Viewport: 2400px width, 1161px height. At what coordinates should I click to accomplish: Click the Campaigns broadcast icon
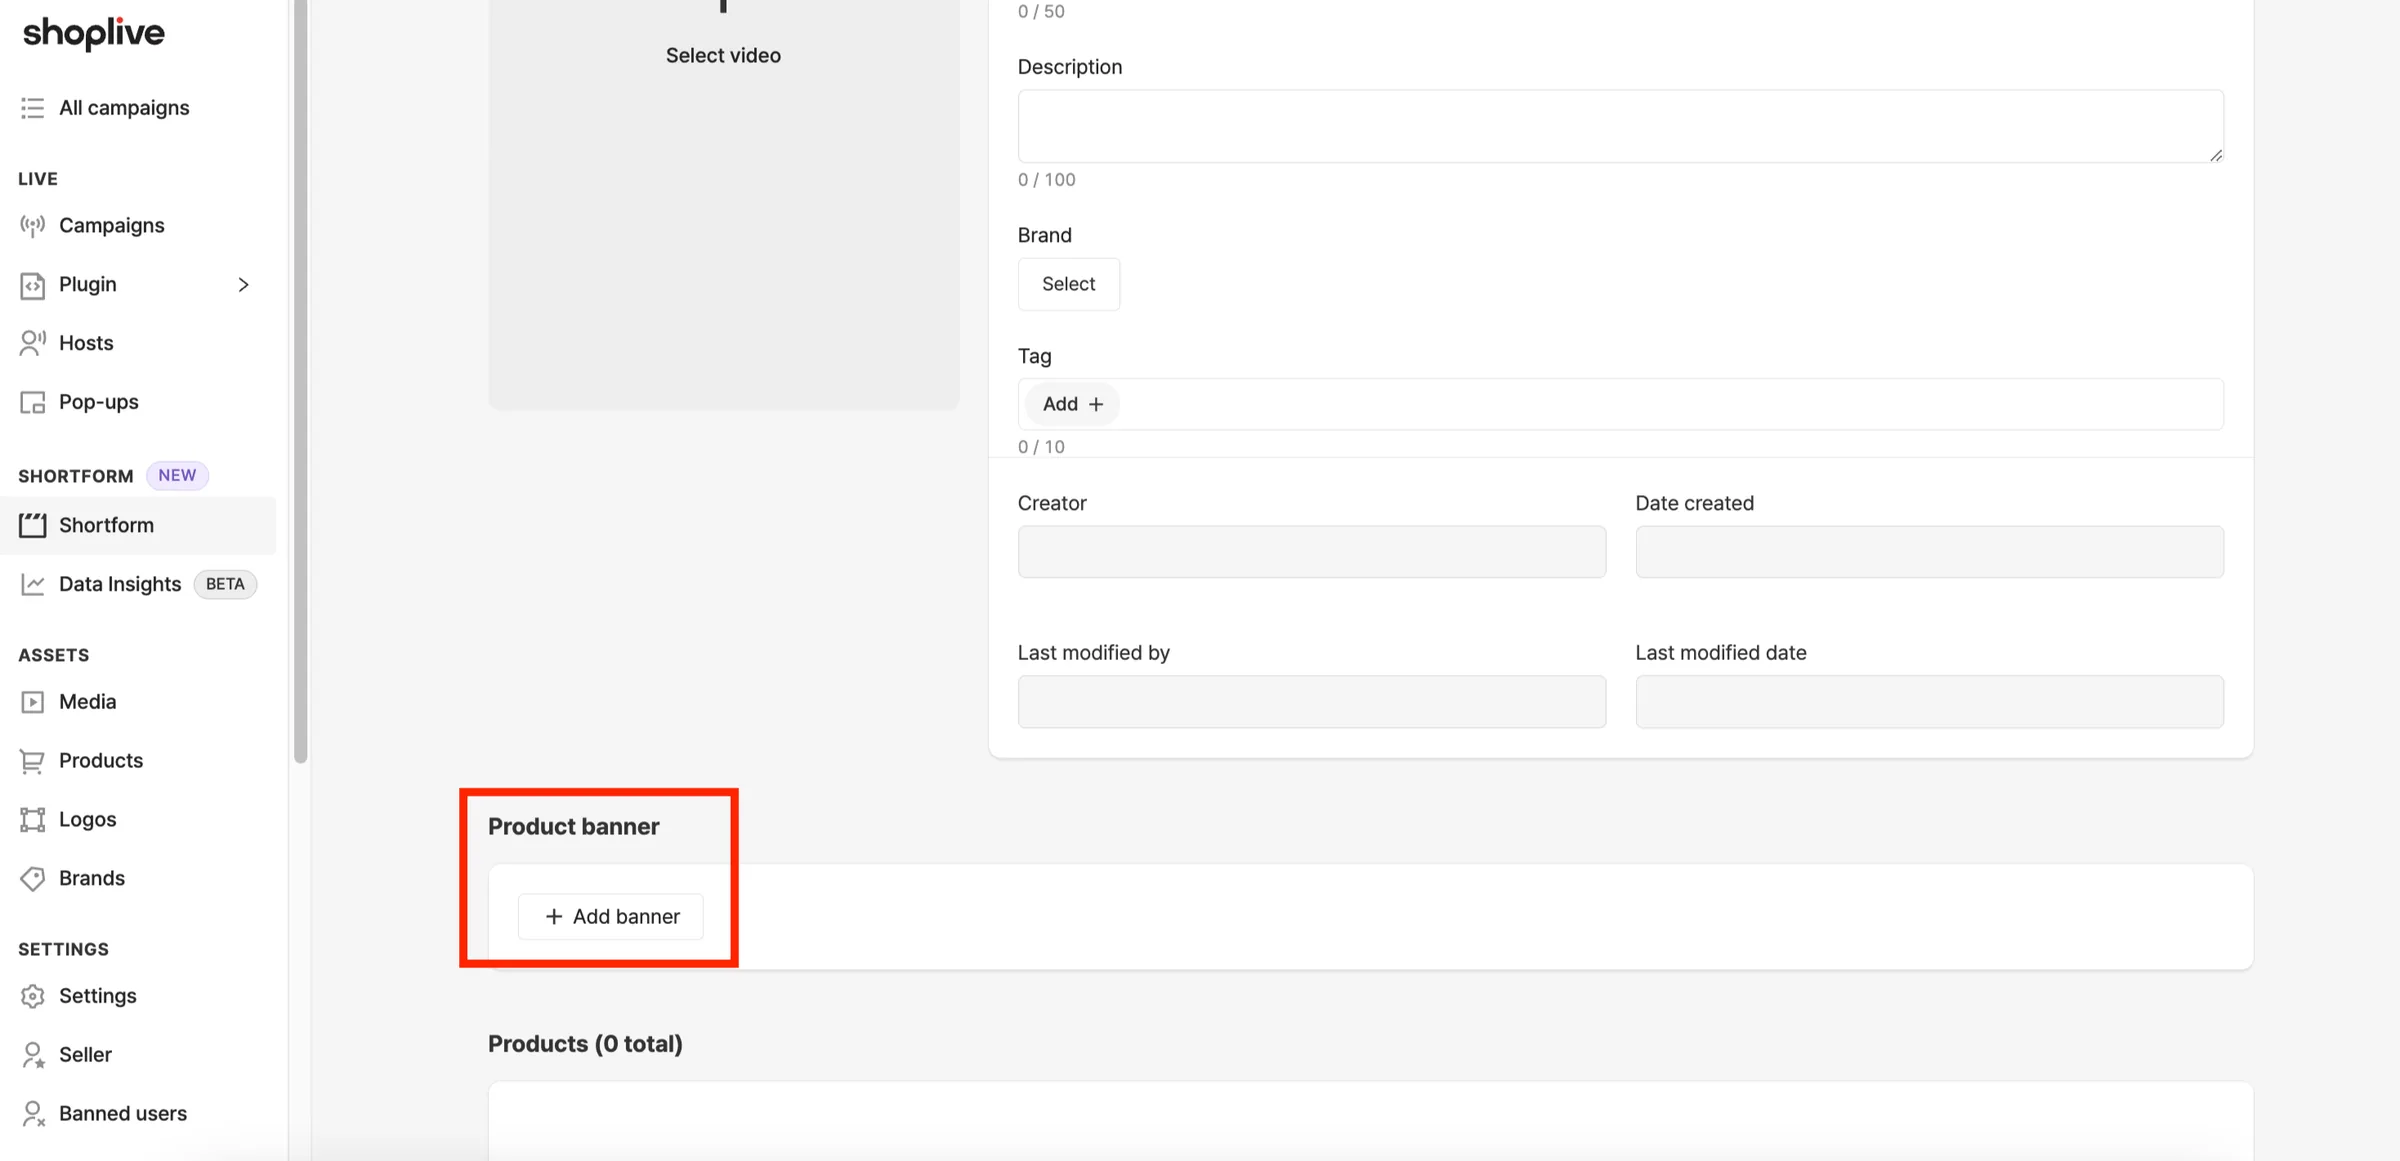(x=32, y=225)
